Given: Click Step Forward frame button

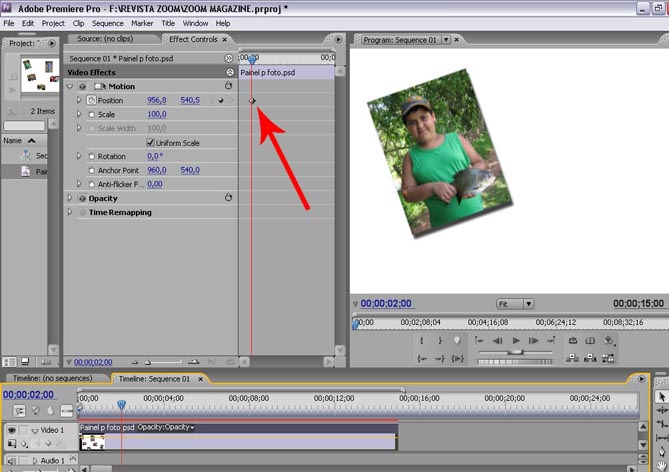Looking at the screenshot, I should (x=535, y=341).
